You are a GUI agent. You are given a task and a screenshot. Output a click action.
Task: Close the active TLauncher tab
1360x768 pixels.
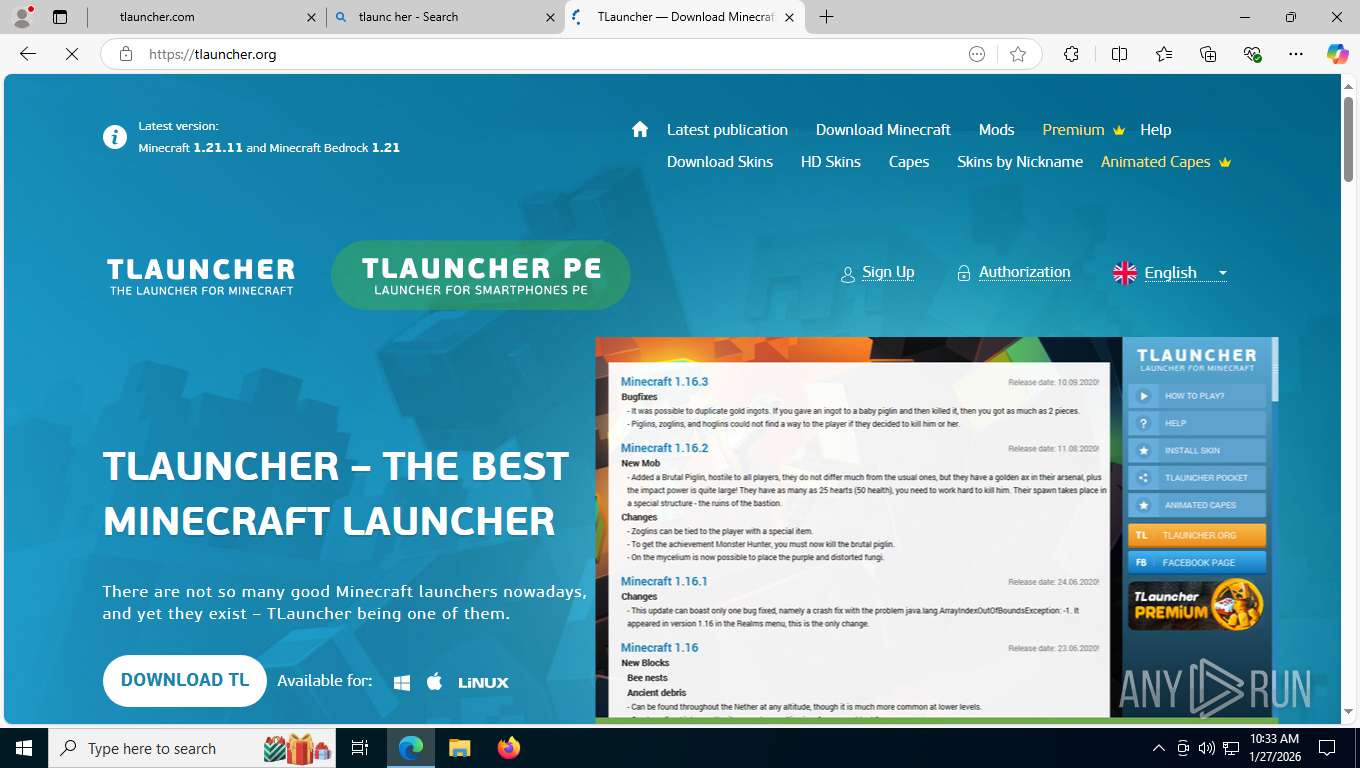790,17
